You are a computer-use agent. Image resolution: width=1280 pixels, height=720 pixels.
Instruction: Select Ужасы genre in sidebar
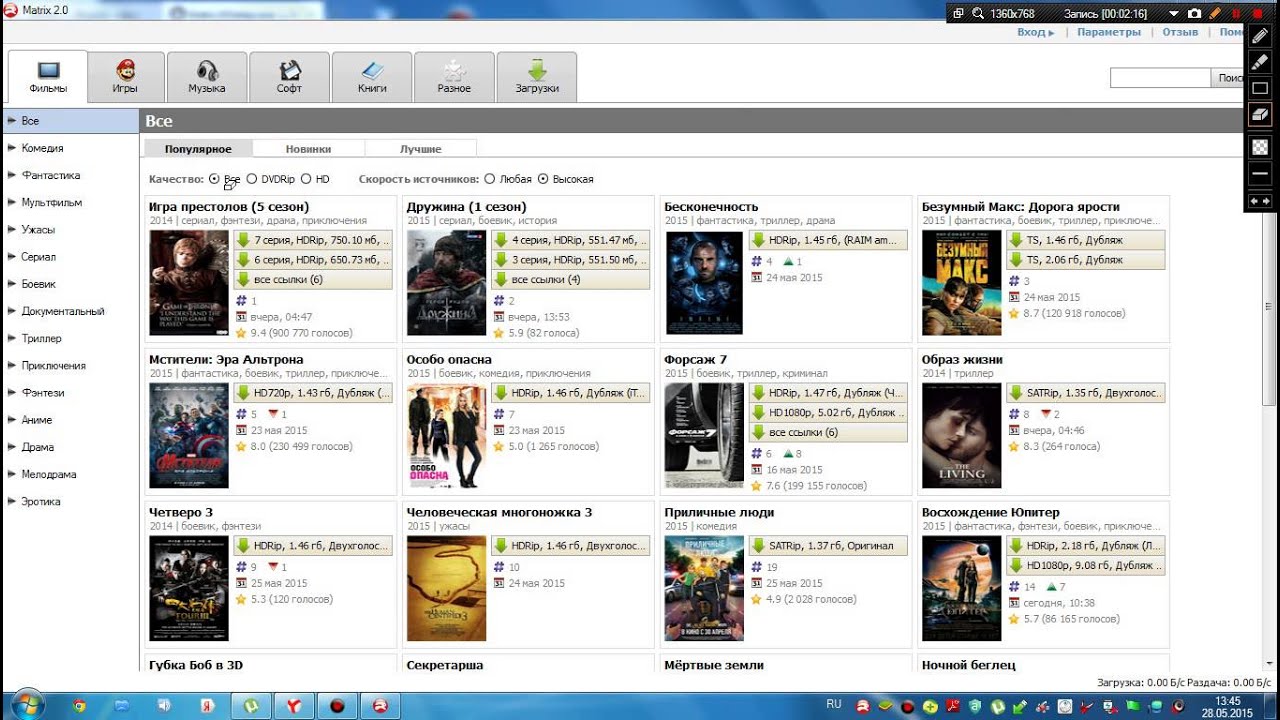(69, 229)
